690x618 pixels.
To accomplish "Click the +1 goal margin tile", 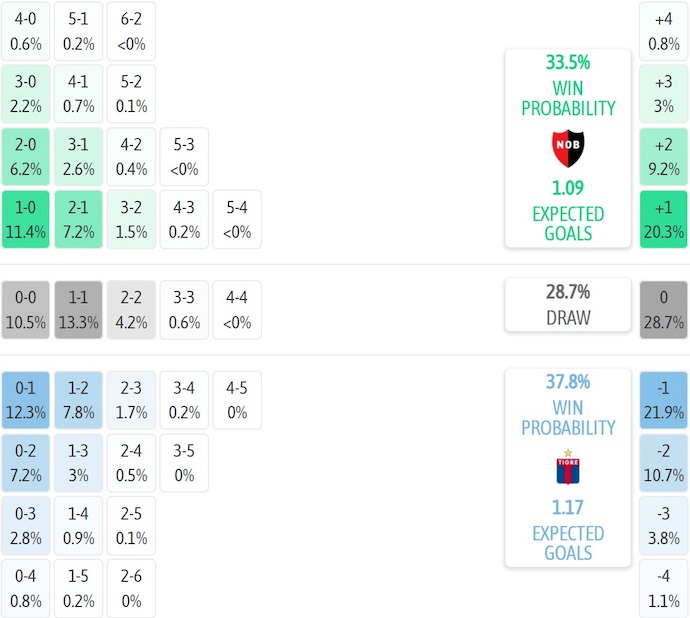I will [663, 219].
